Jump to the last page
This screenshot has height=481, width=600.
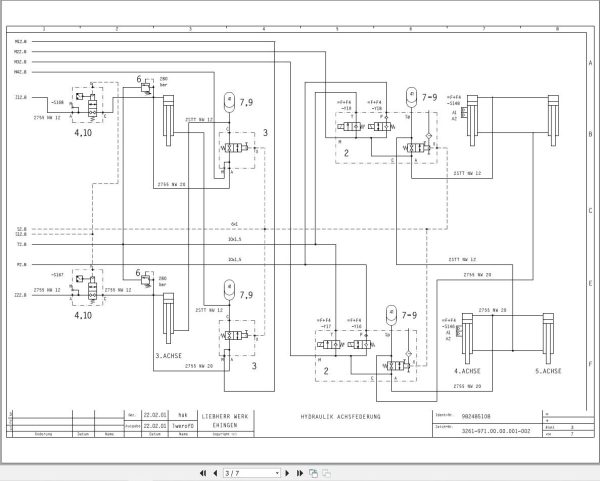coord(300,473)
